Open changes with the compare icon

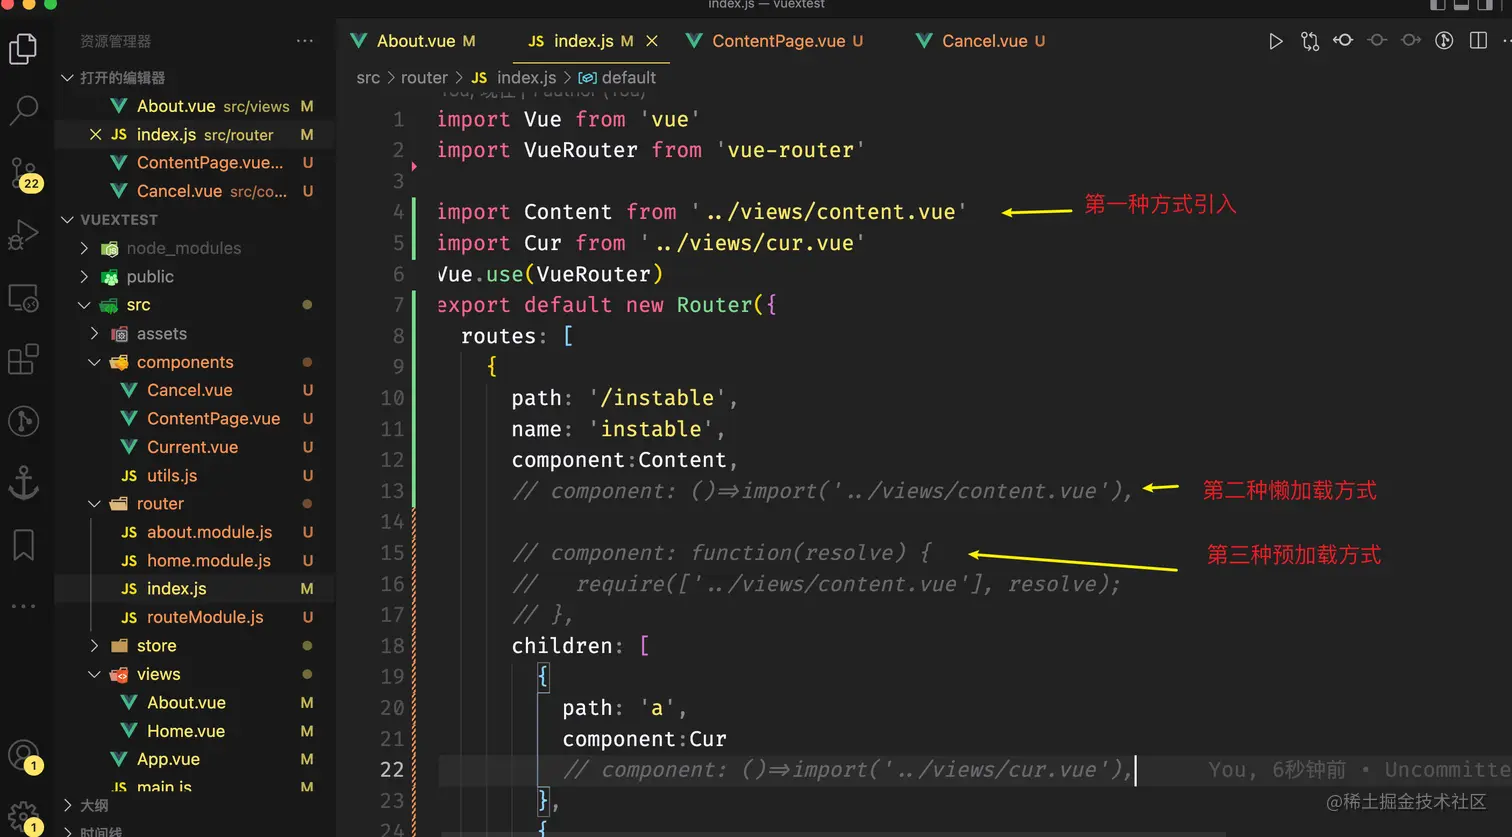click(x=1310, y=41)
